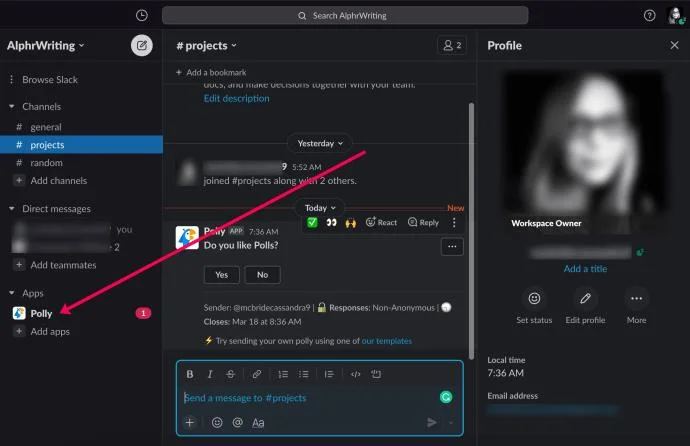Open more message actions vertical dots
Viewport: 690px width, 446px height.
454,223
